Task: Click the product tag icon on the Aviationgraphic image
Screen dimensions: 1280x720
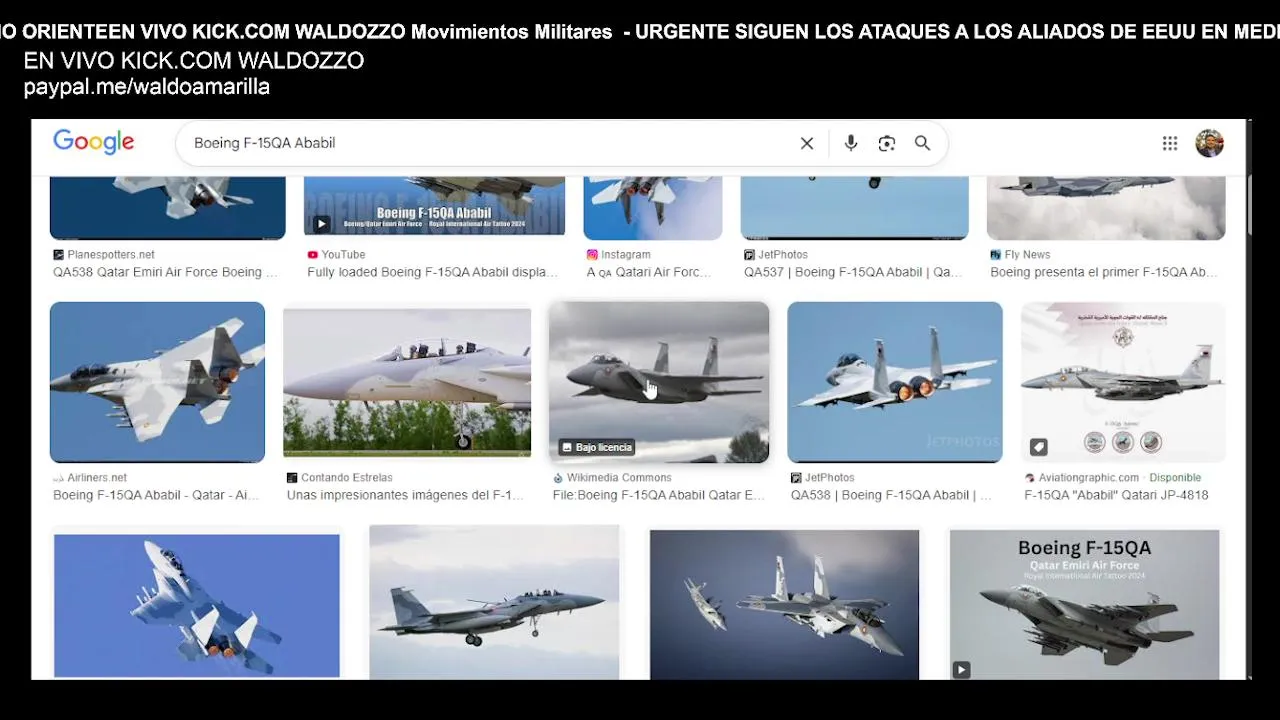Action: (x=1039, y=447)
